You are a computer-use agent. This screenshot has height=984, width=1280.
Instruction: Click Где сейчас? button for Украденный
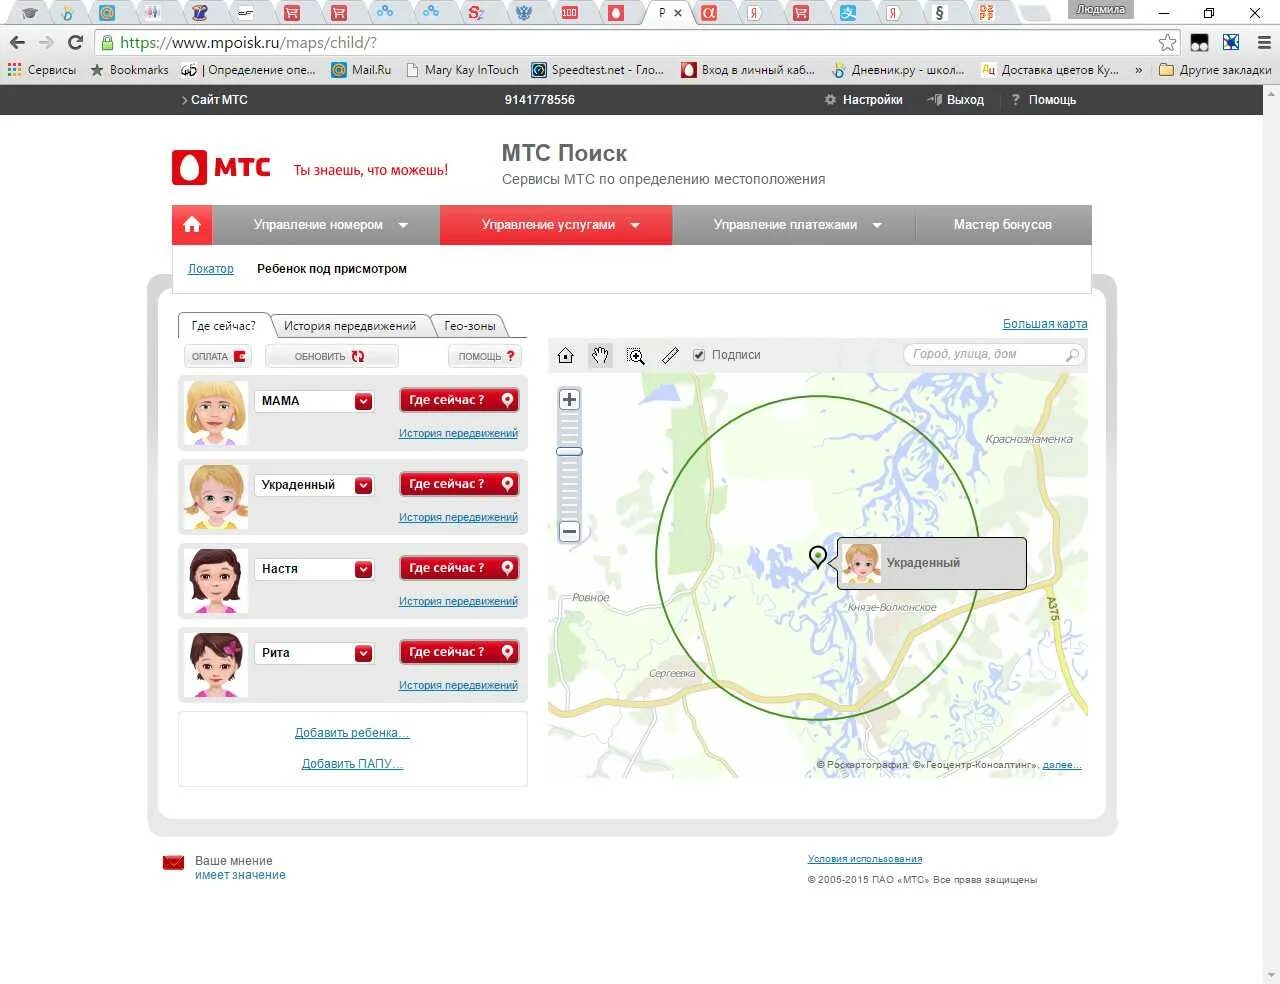459,484
